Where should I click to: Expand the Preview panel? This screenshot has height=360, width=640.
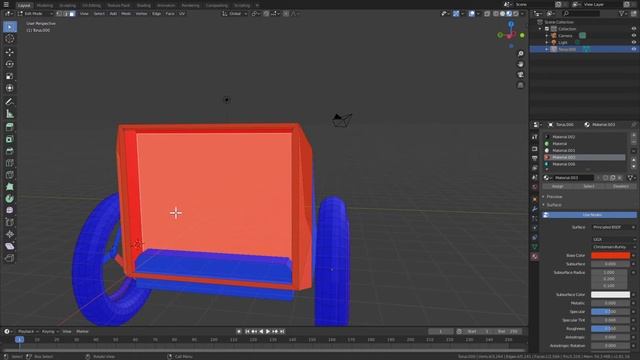[554, 197]
